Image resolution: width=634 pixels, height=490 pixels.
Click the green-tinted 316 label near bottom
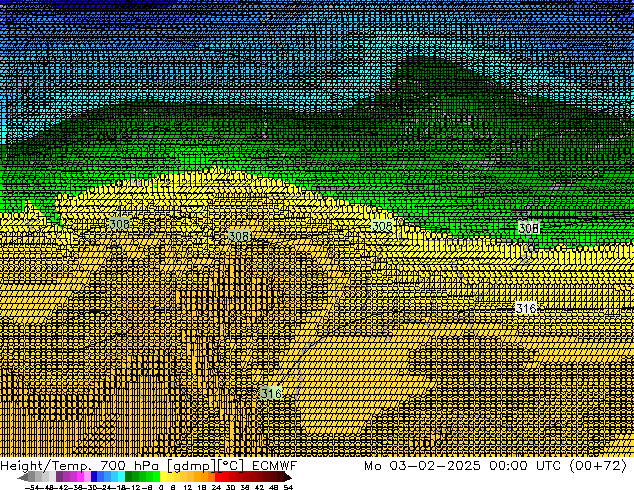click(271, 393)
